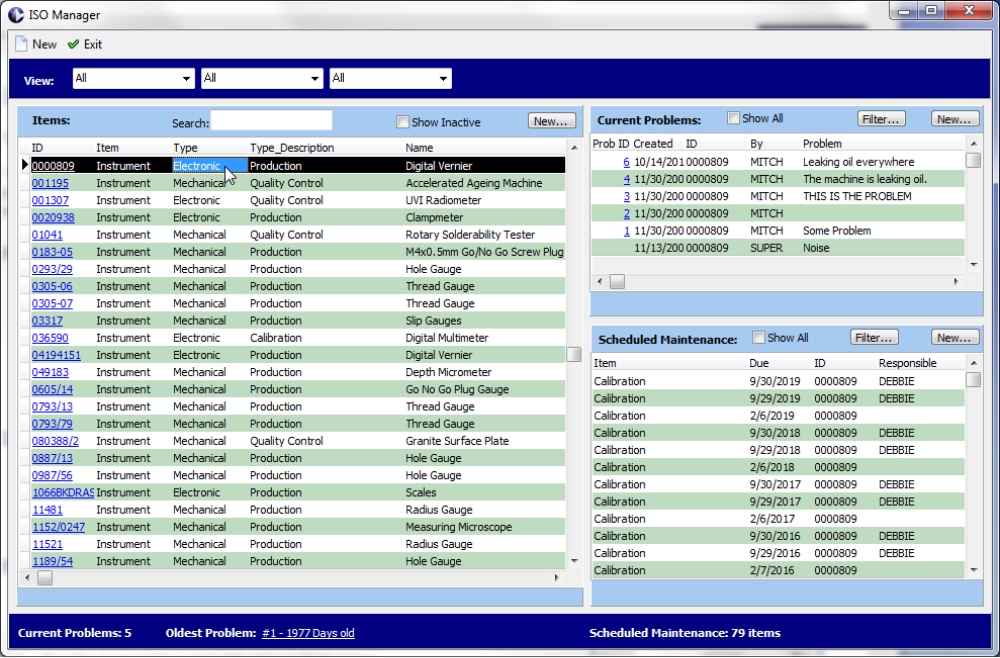Open the first View dropdown

point(133,78)
